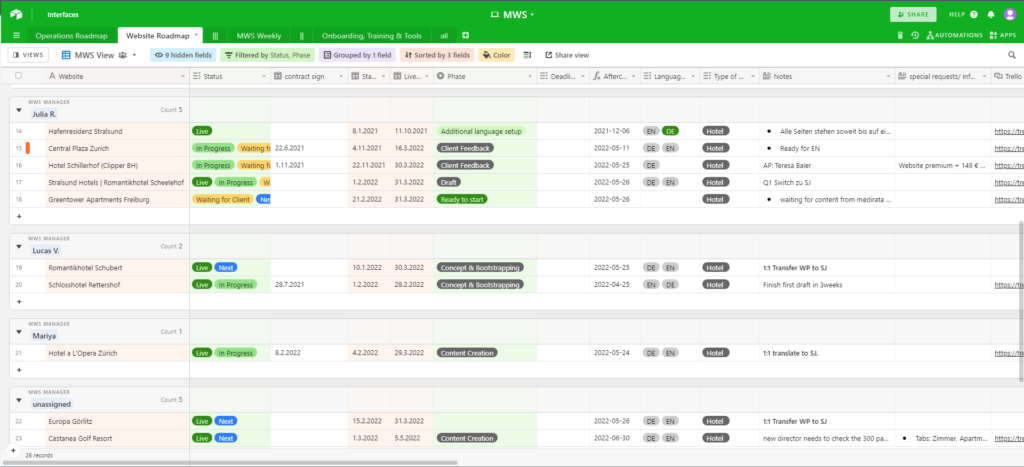Viewport: 1024px width, 467px height.
Task: Collapse the Julia R. group
Action: coord(18,110)
